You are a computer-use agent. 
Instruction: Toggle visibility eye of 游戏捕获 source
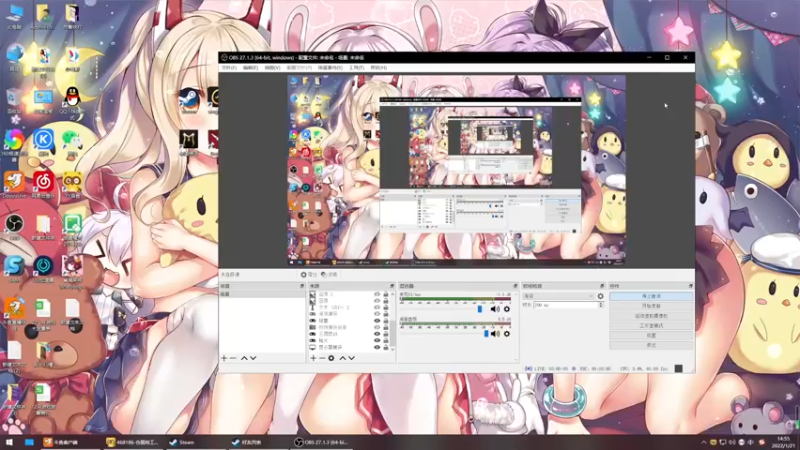pyautogui.click(x=377, y=314)
